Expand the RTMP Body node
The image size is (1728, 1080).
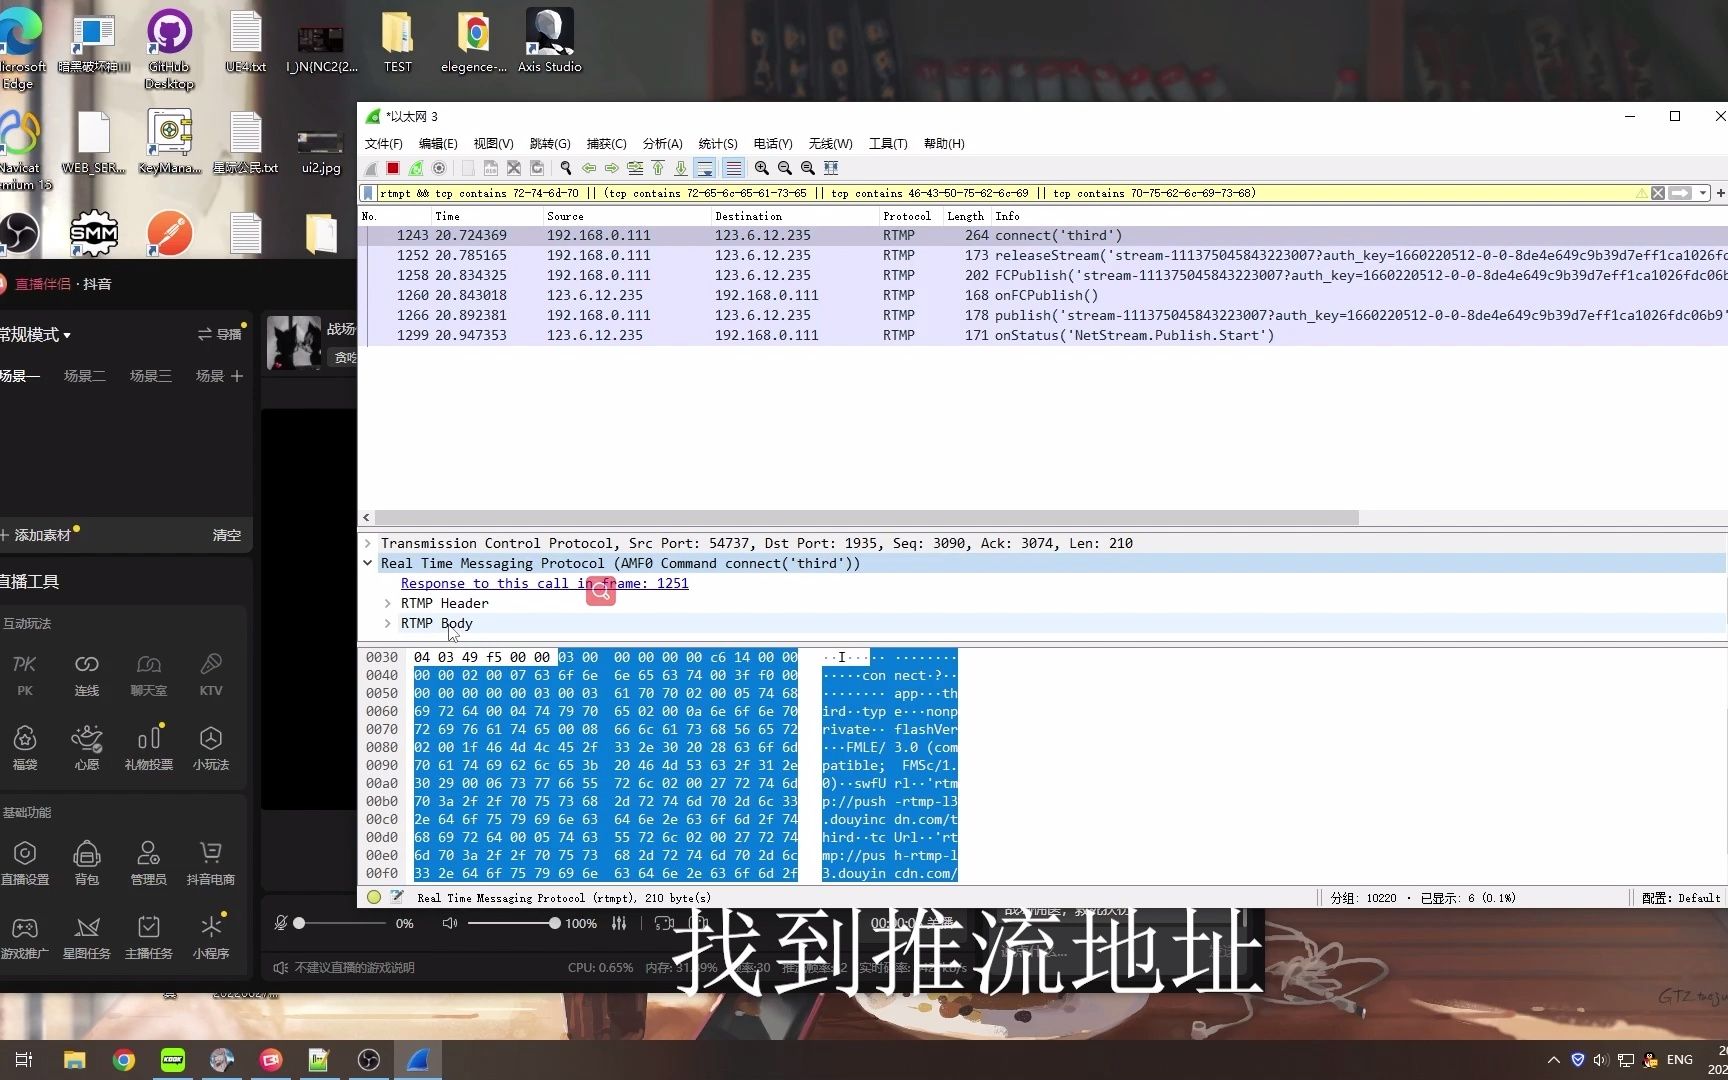388,623
